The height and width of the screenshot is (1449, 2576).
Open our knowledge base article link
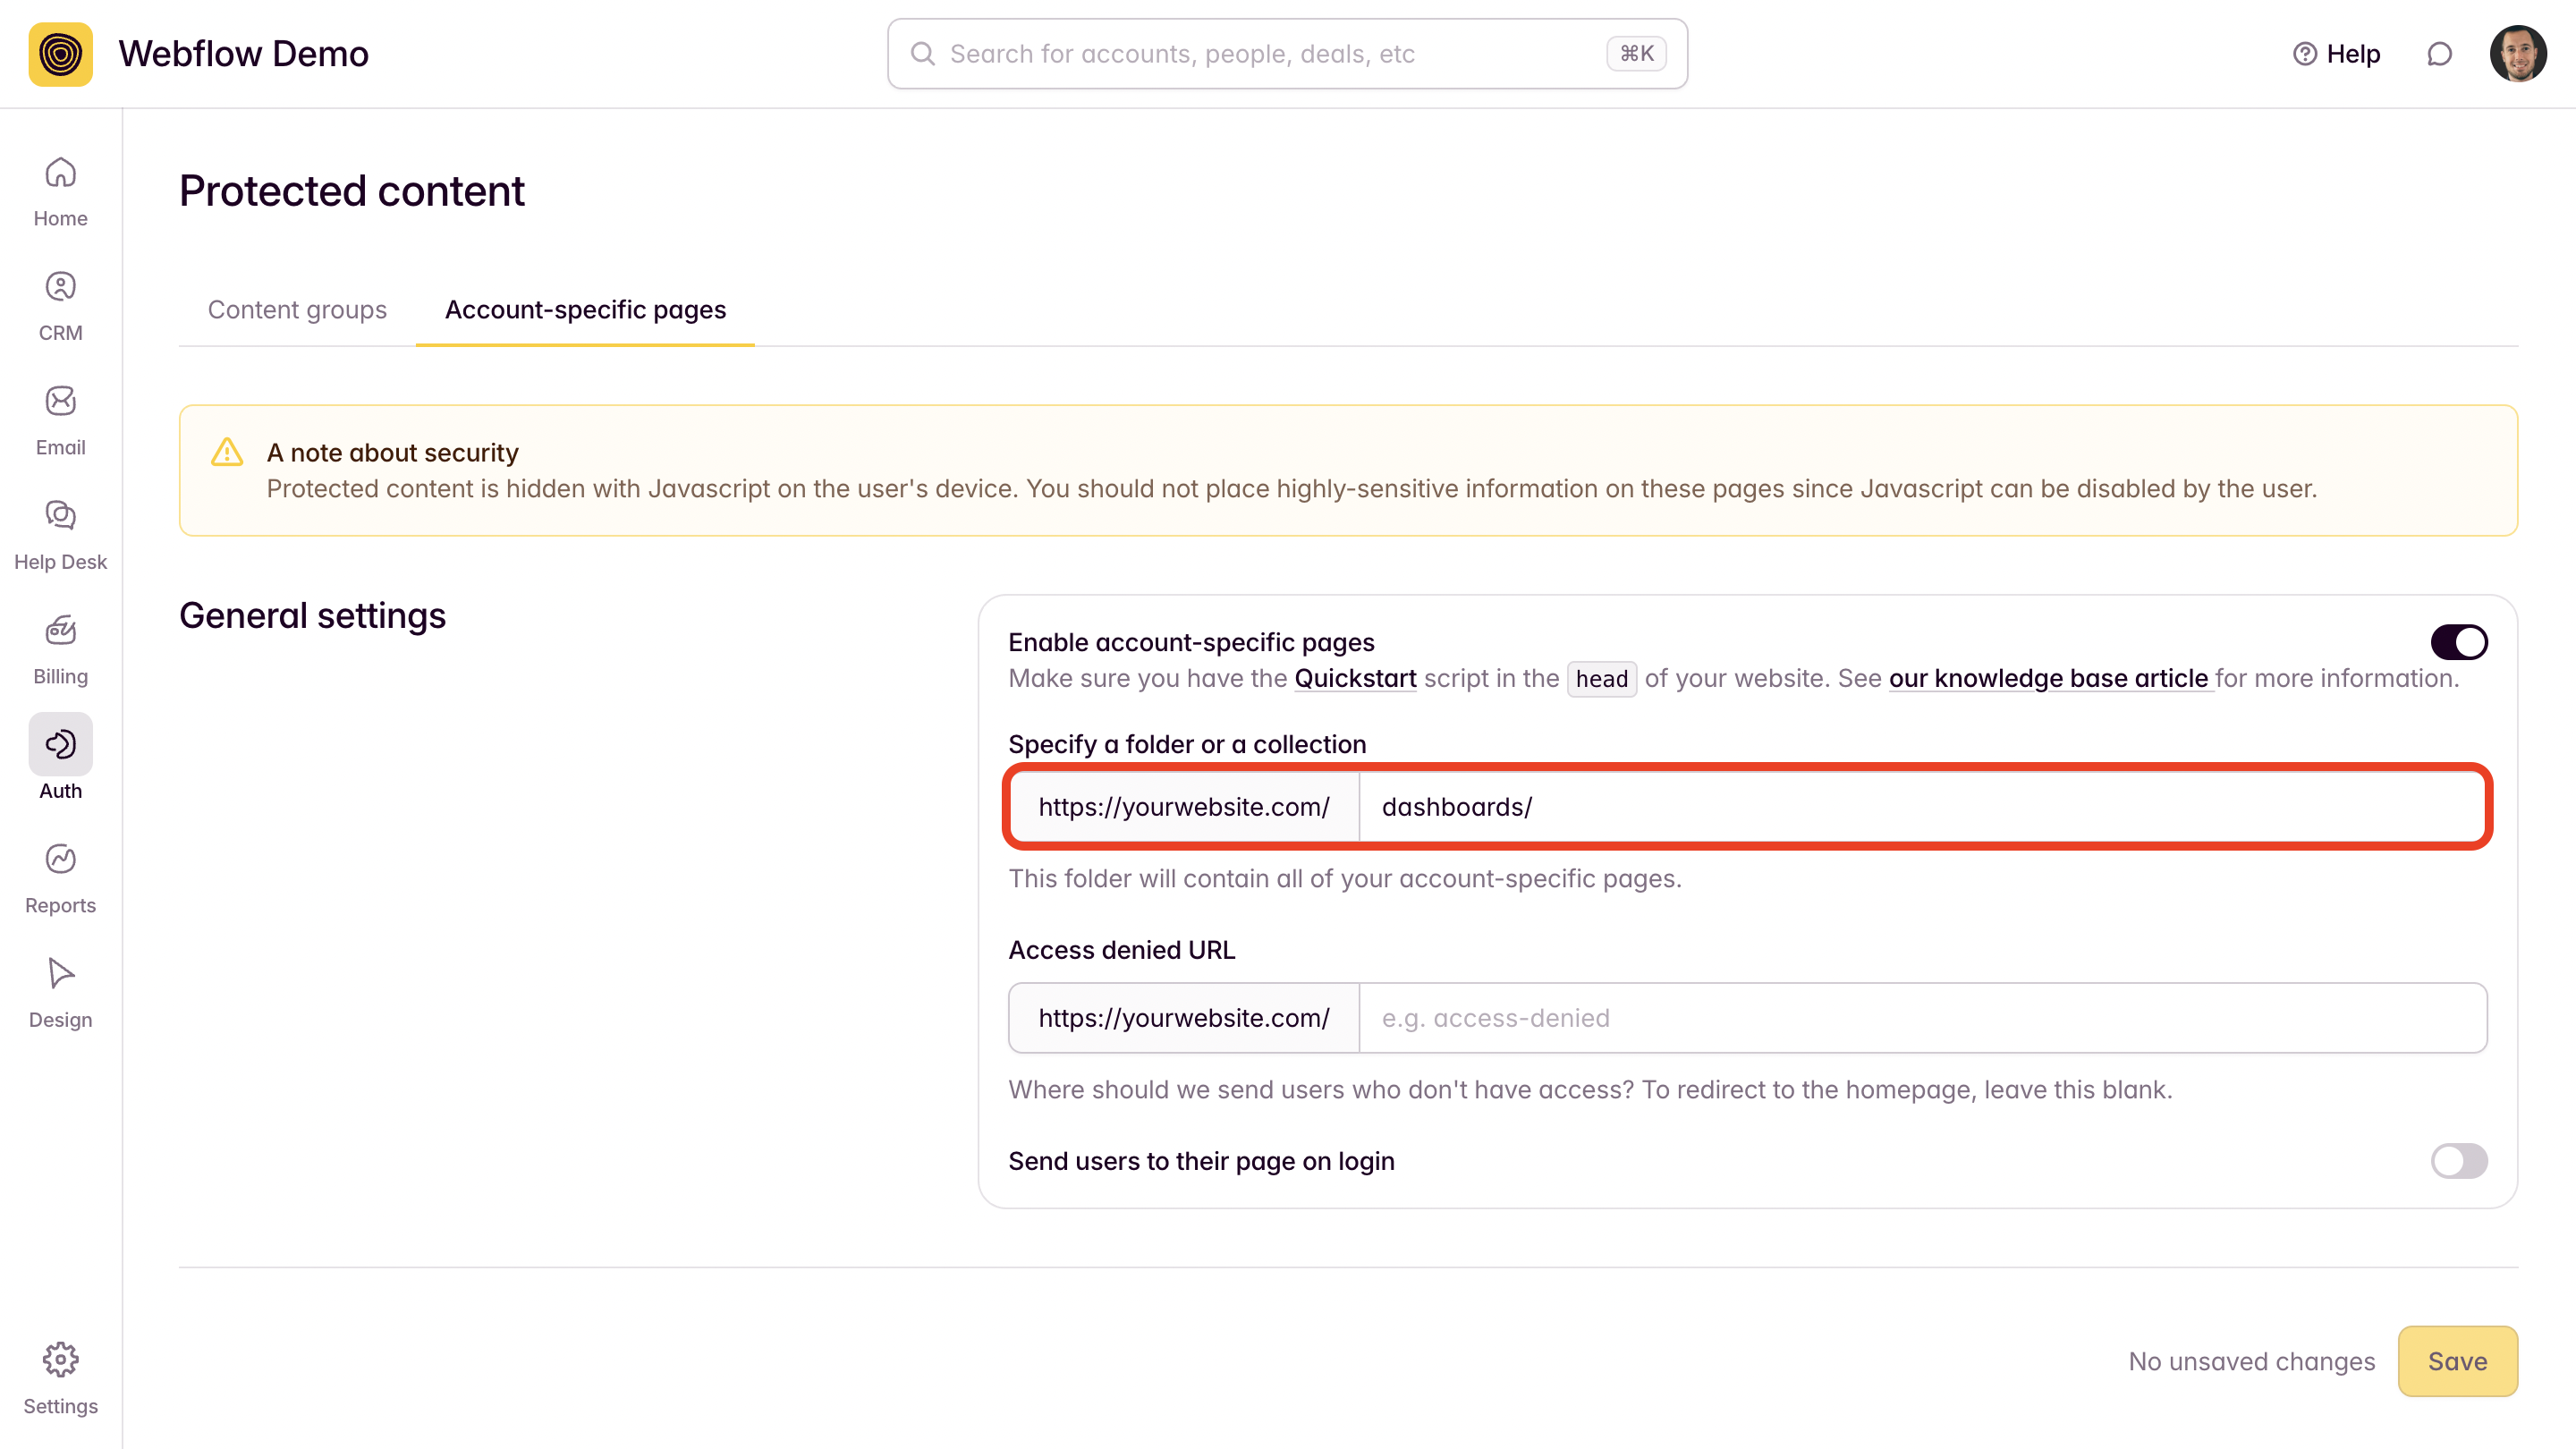(2048, 678)
